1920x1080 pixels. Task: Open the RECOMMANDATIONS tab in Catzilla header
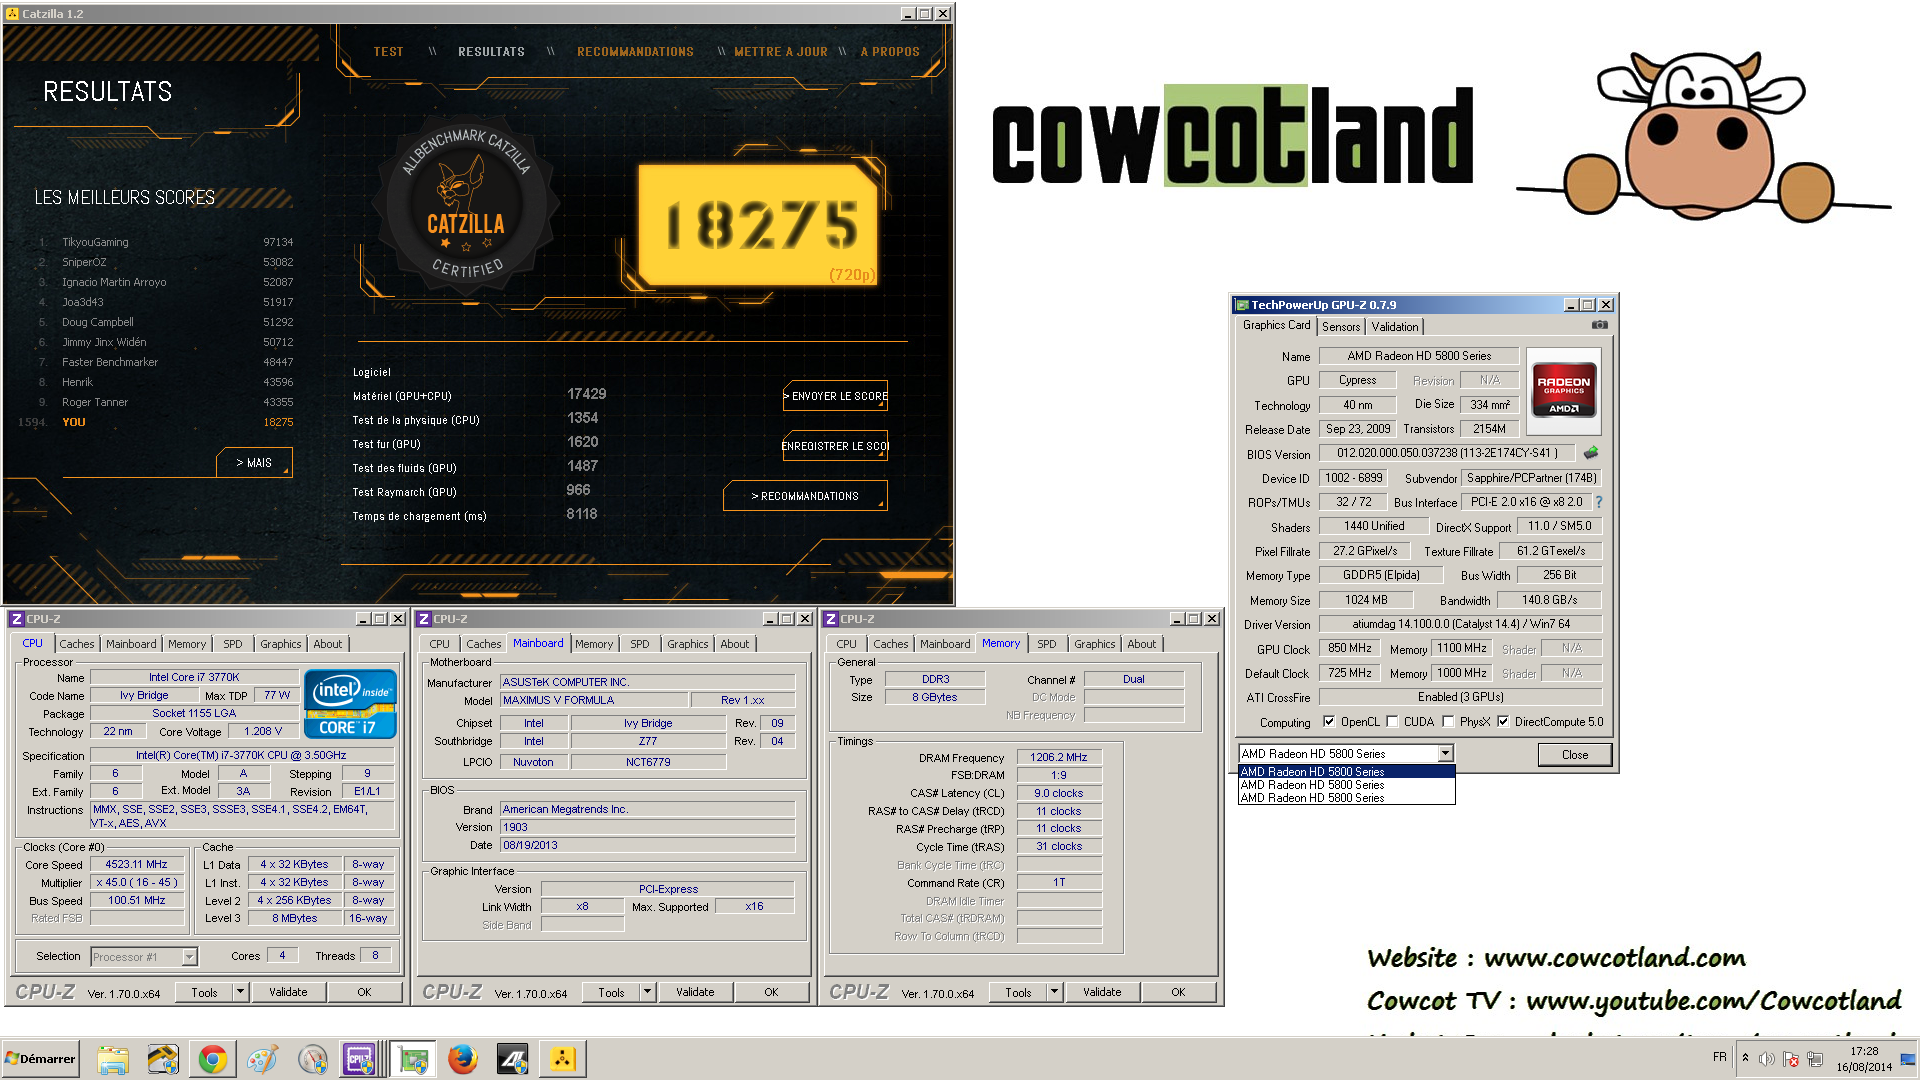click(x=635, y=52)
